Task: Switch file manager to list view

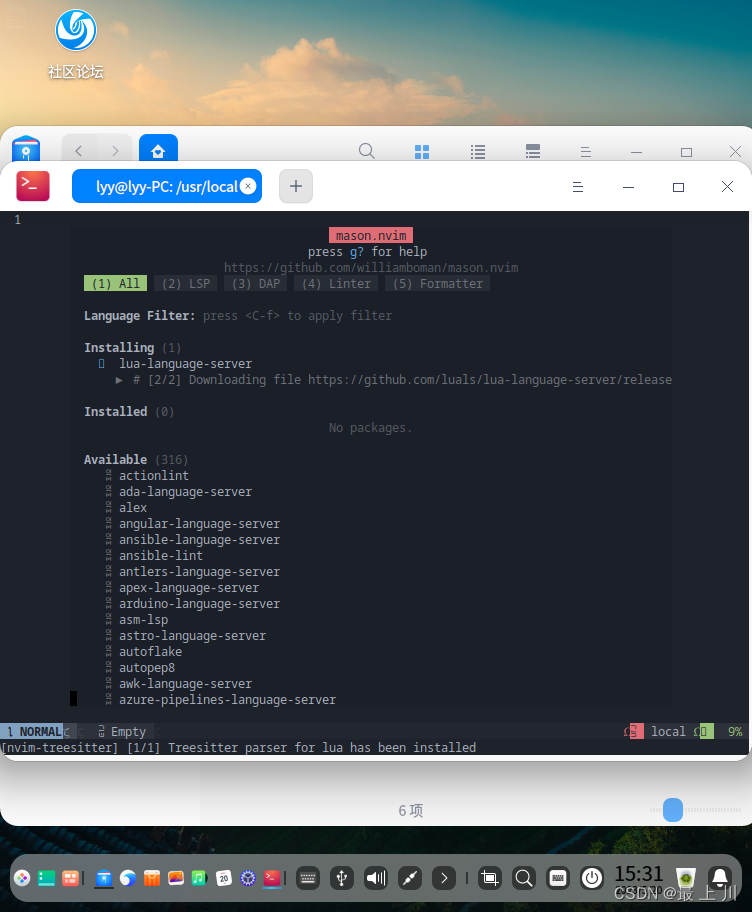Action: click(478, 152)
